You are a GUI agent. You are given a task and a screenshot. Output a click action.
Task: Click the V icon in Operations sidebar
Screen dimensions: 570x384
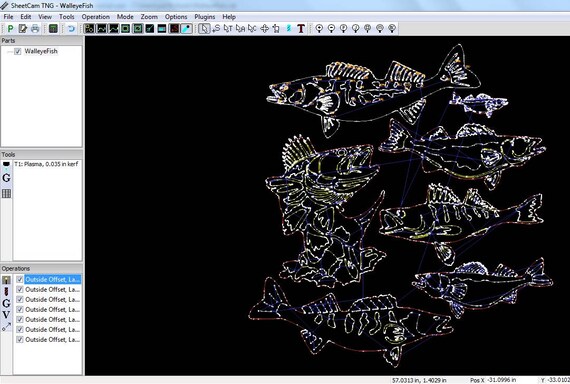6,315
